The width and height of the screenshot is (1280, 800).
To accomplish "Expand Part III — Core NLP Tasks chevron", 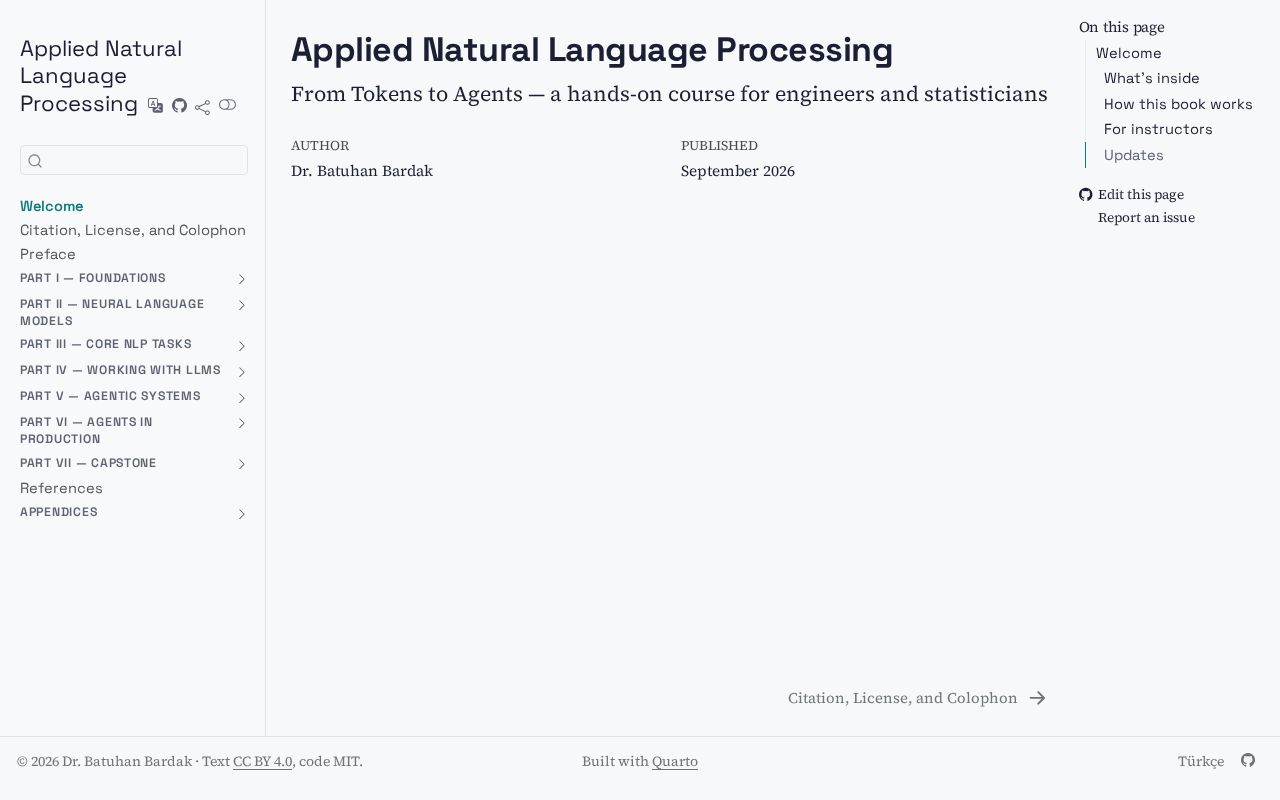I will click(241, 346).
